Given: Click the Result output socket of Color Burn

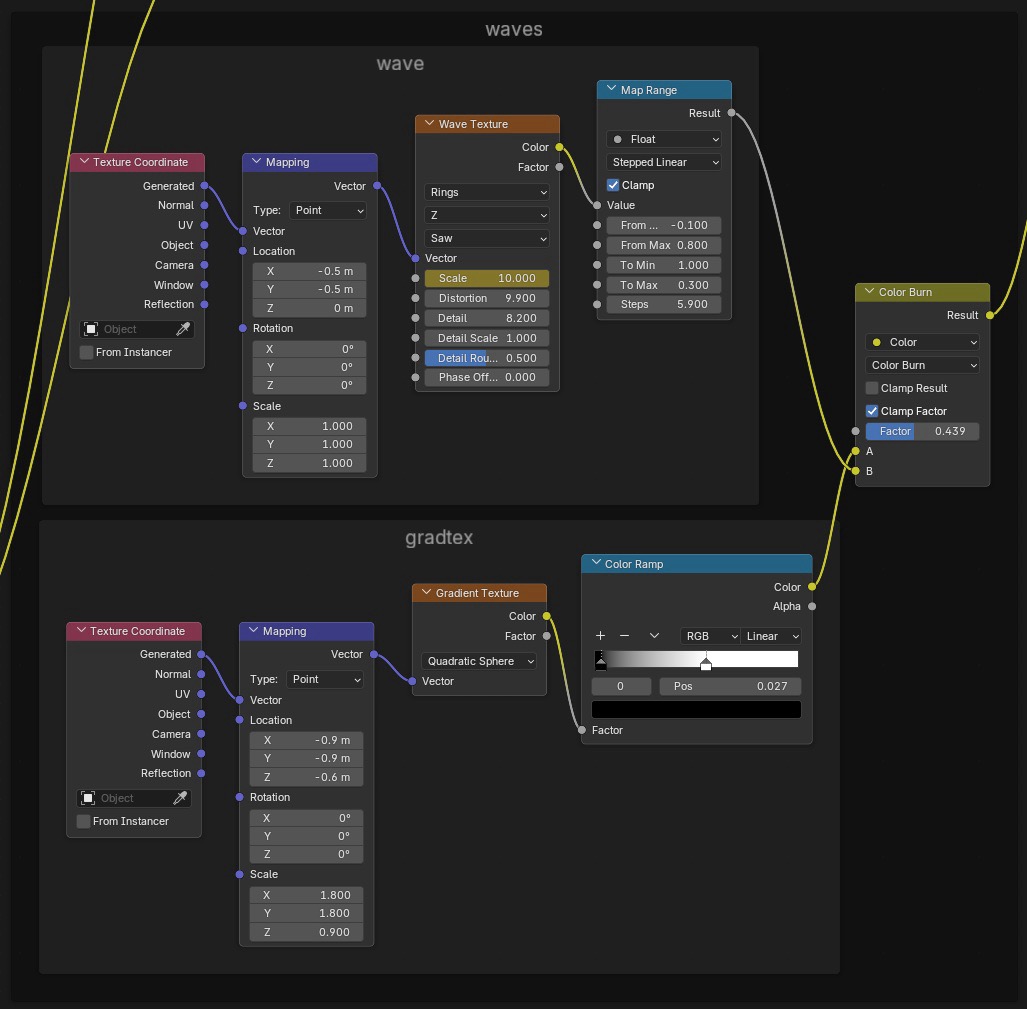Looking at the screenshot, I should coord(990,316).
